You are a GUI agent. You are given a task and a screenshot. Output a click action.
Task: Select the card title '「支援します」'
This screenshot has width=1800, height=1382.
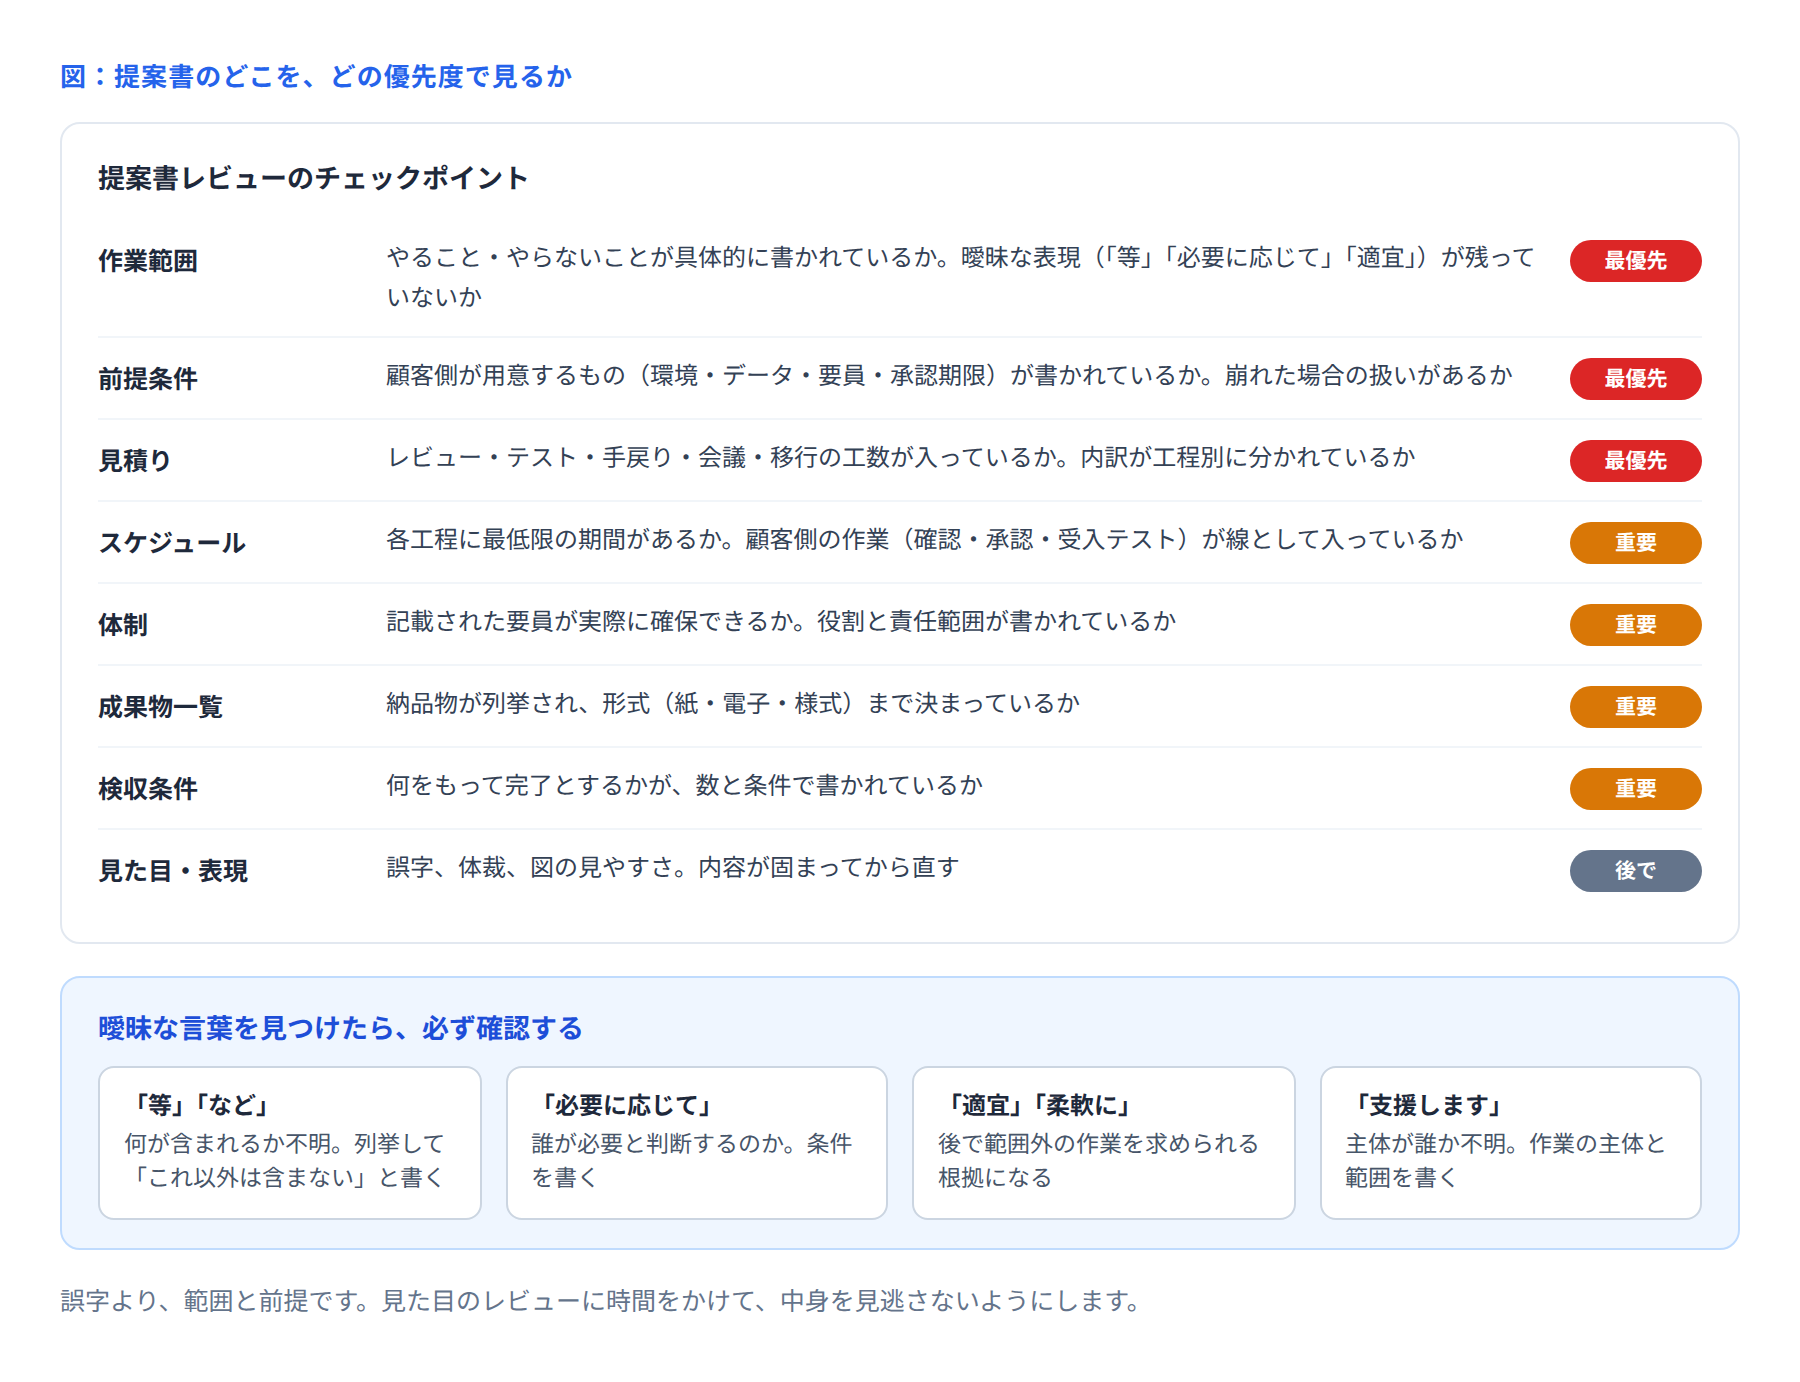tap(1427, 1105)
